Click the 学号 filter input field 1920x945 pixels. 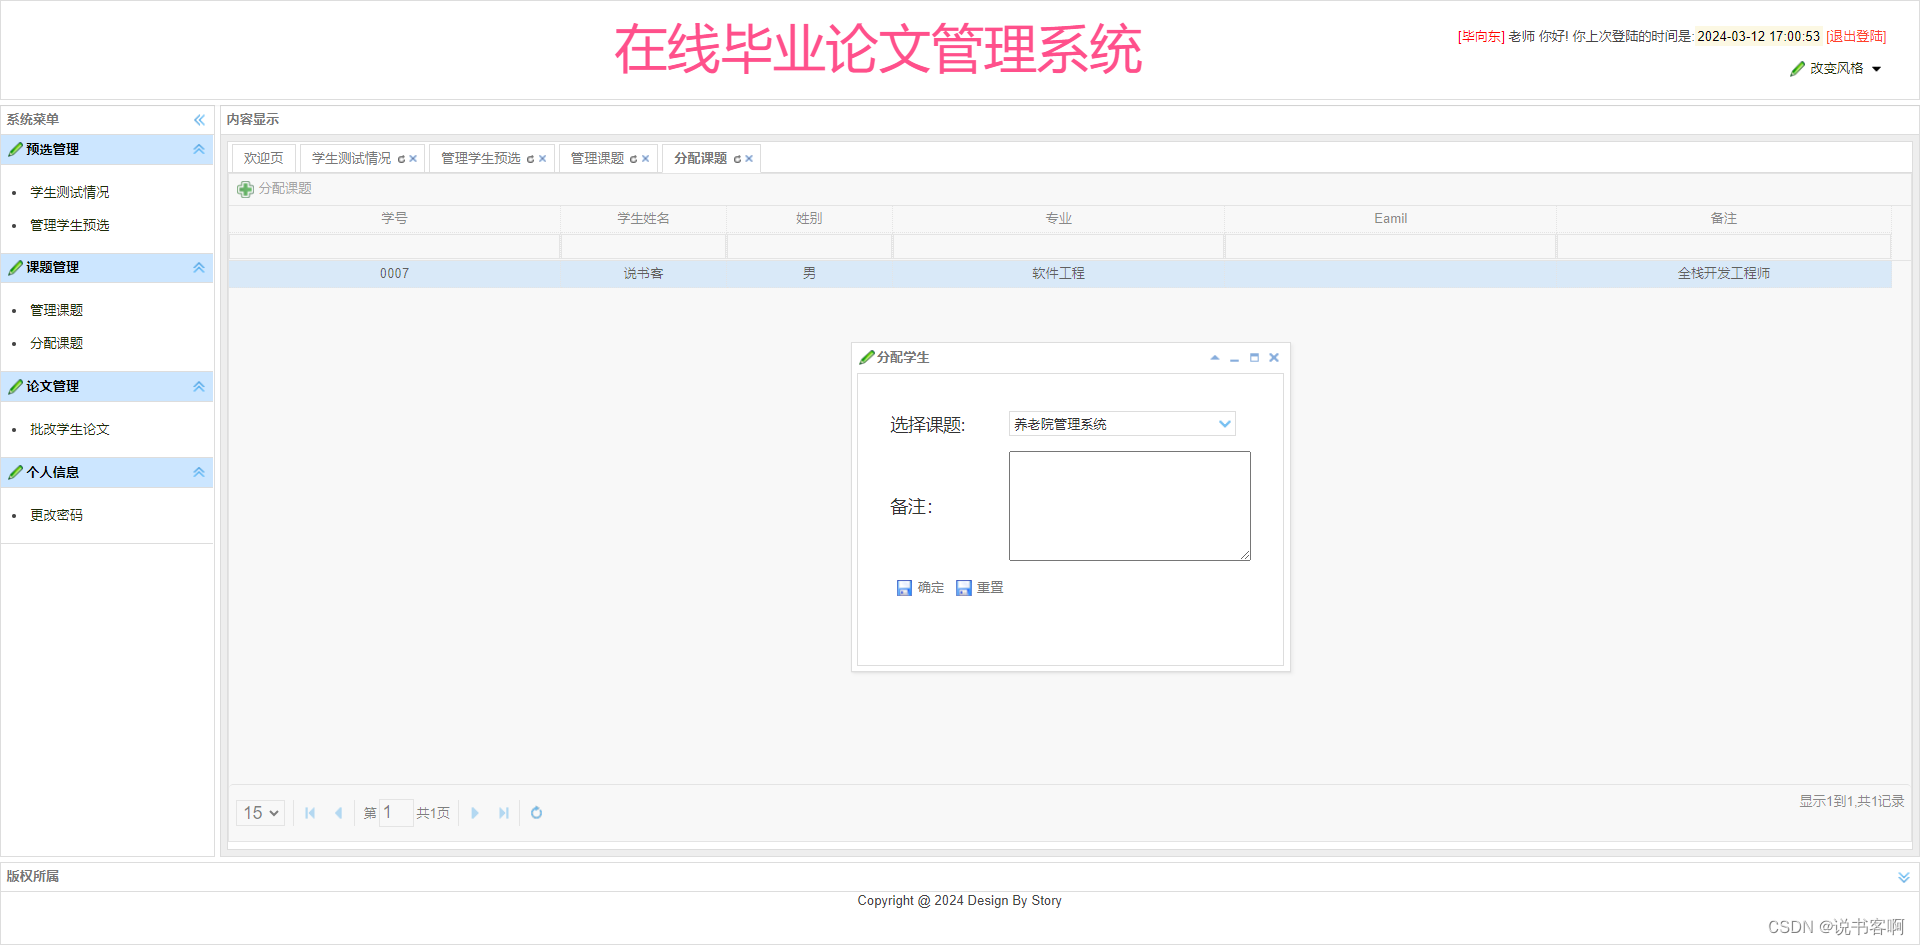click(394, 246)
